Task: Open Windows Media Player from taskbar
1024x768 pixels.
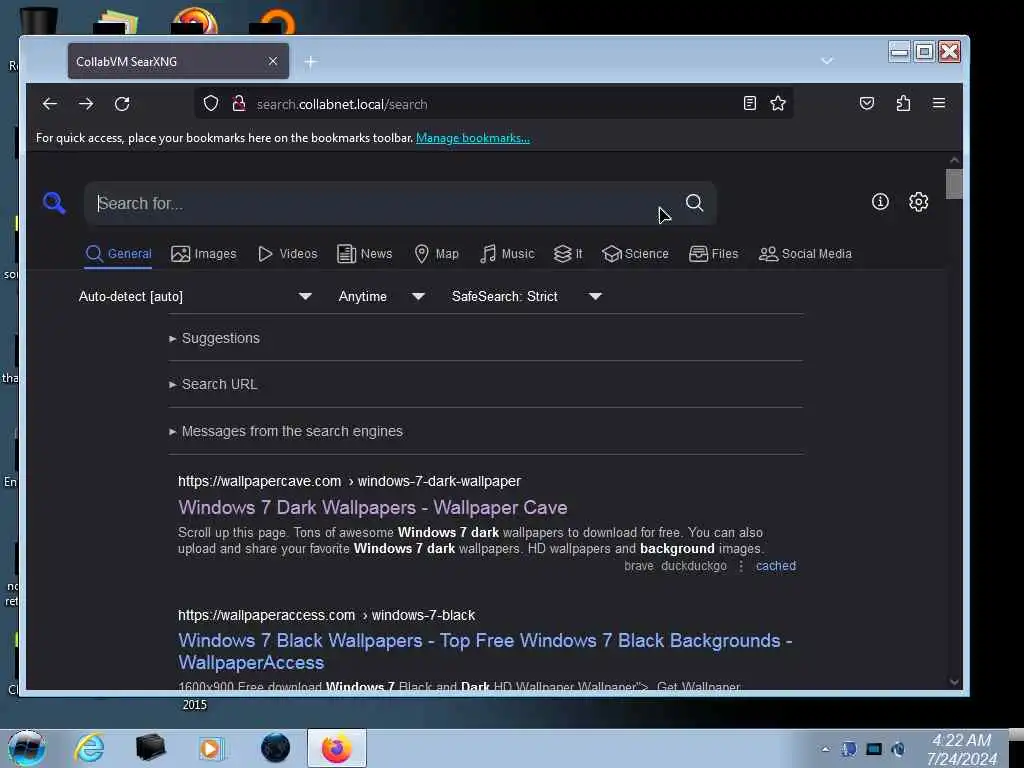Action: [x=210, y=748]
